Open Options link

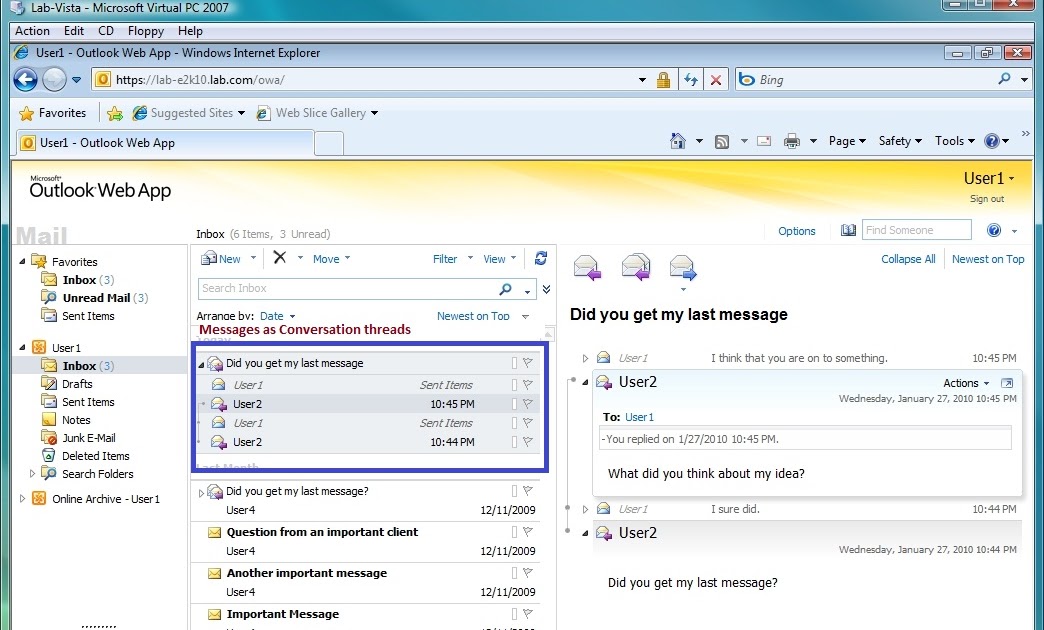click(796, 231)
